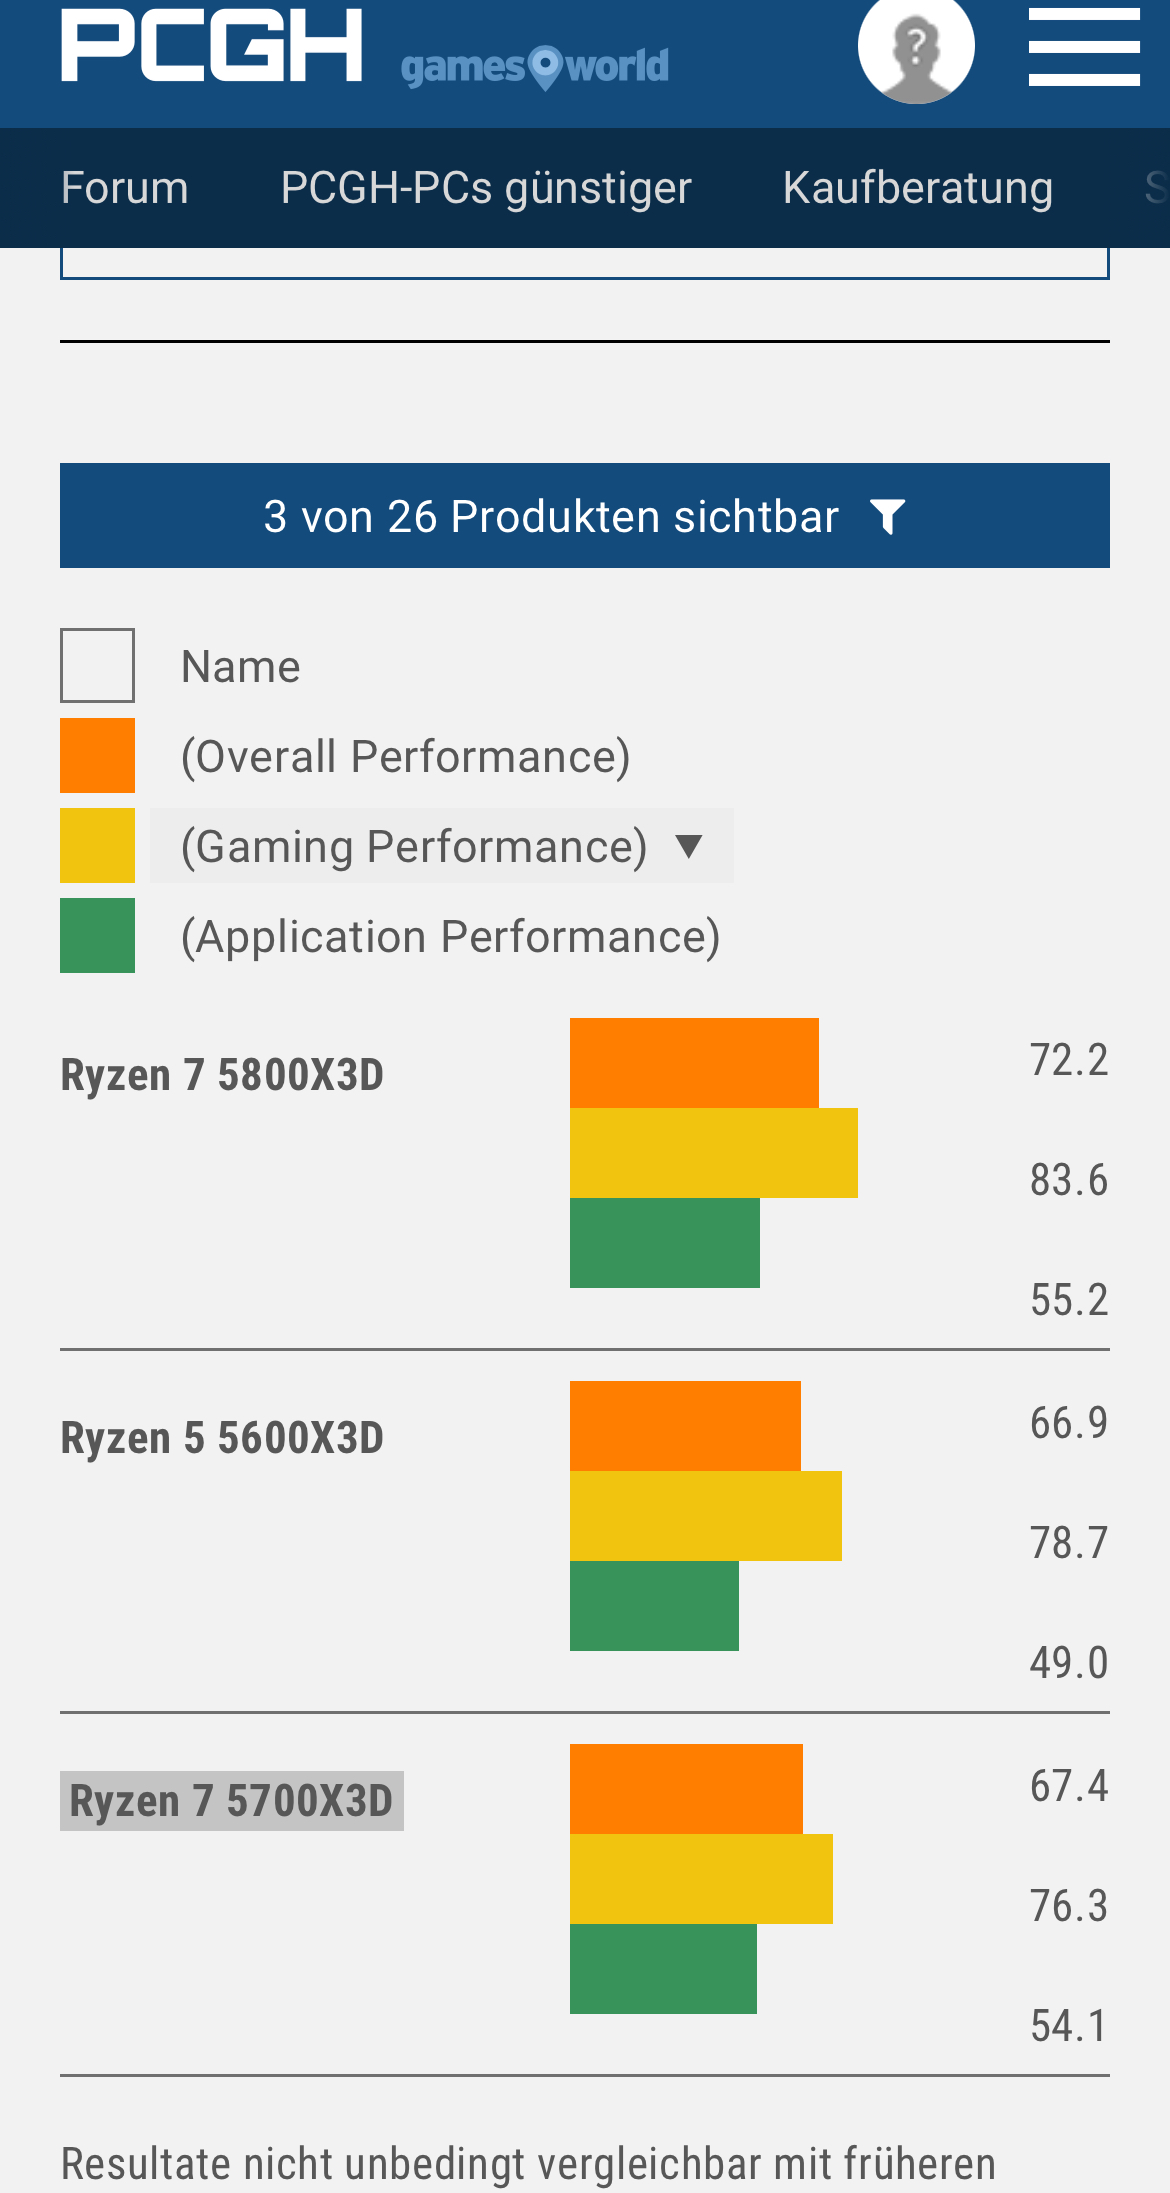
Task: Click the value 83.6
Action: [1069, 1180]
